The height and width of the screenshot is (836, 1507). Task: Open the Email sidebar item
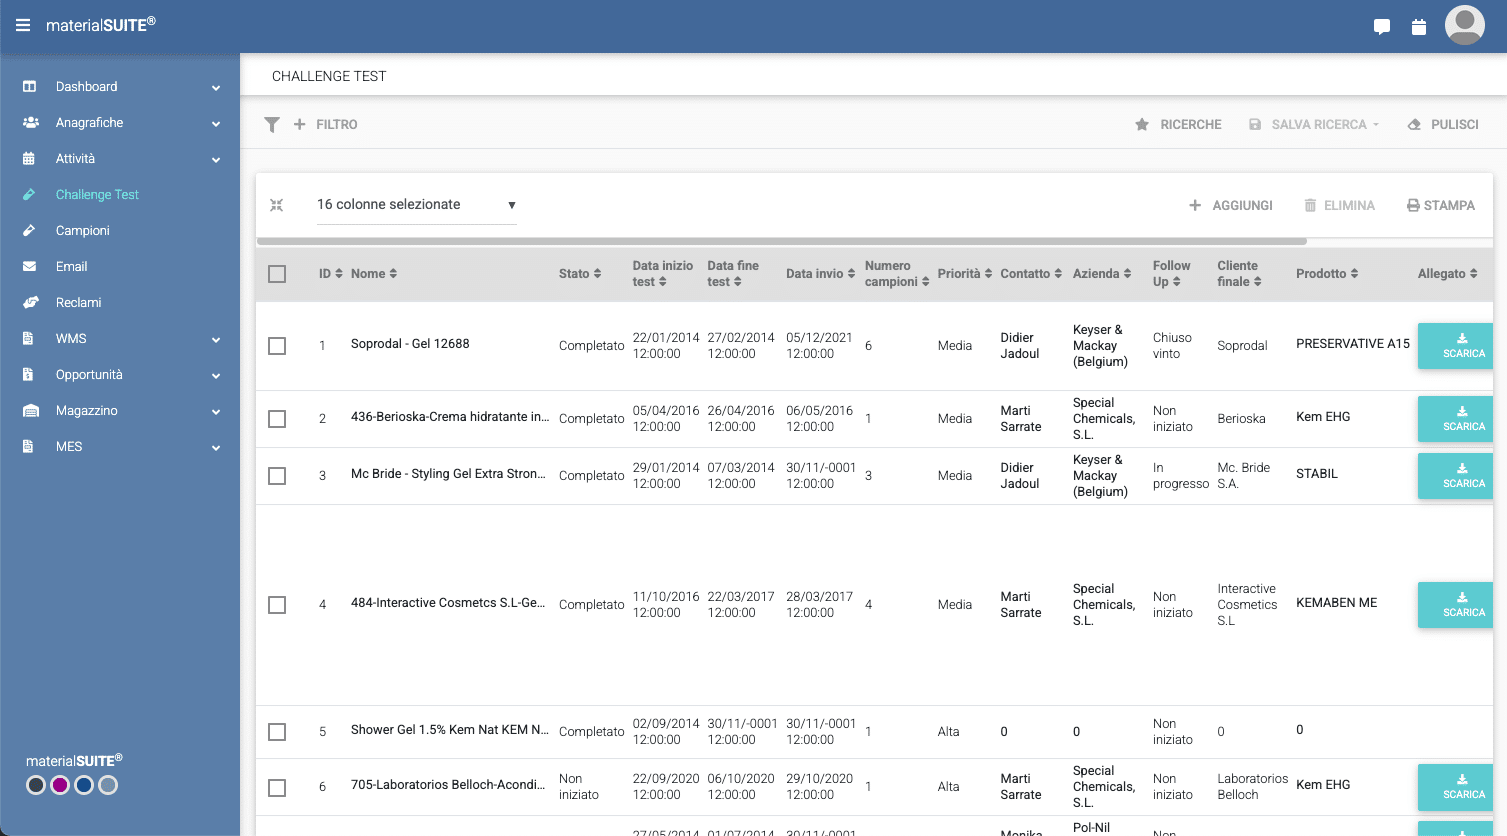coord(72,267)
